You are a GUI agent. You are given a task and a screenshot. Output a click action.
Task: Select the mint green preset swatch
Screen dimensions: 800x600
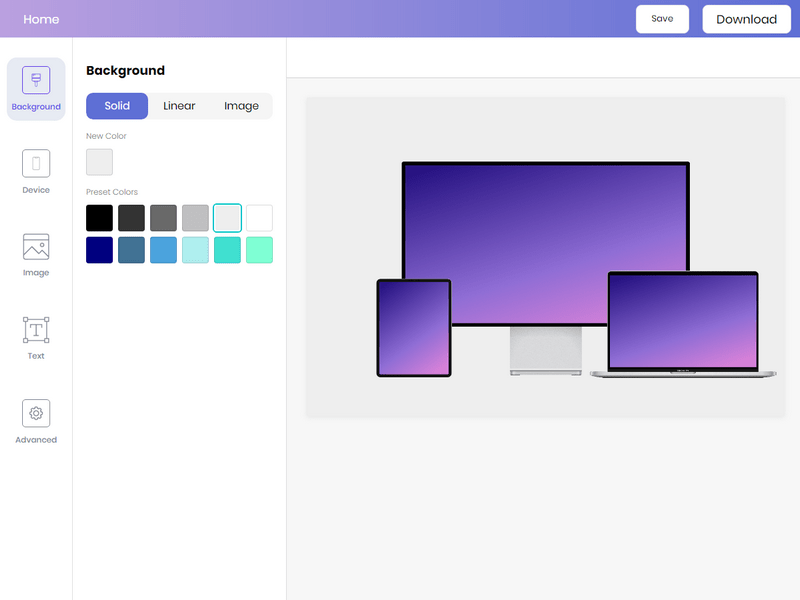coord(260,250)
